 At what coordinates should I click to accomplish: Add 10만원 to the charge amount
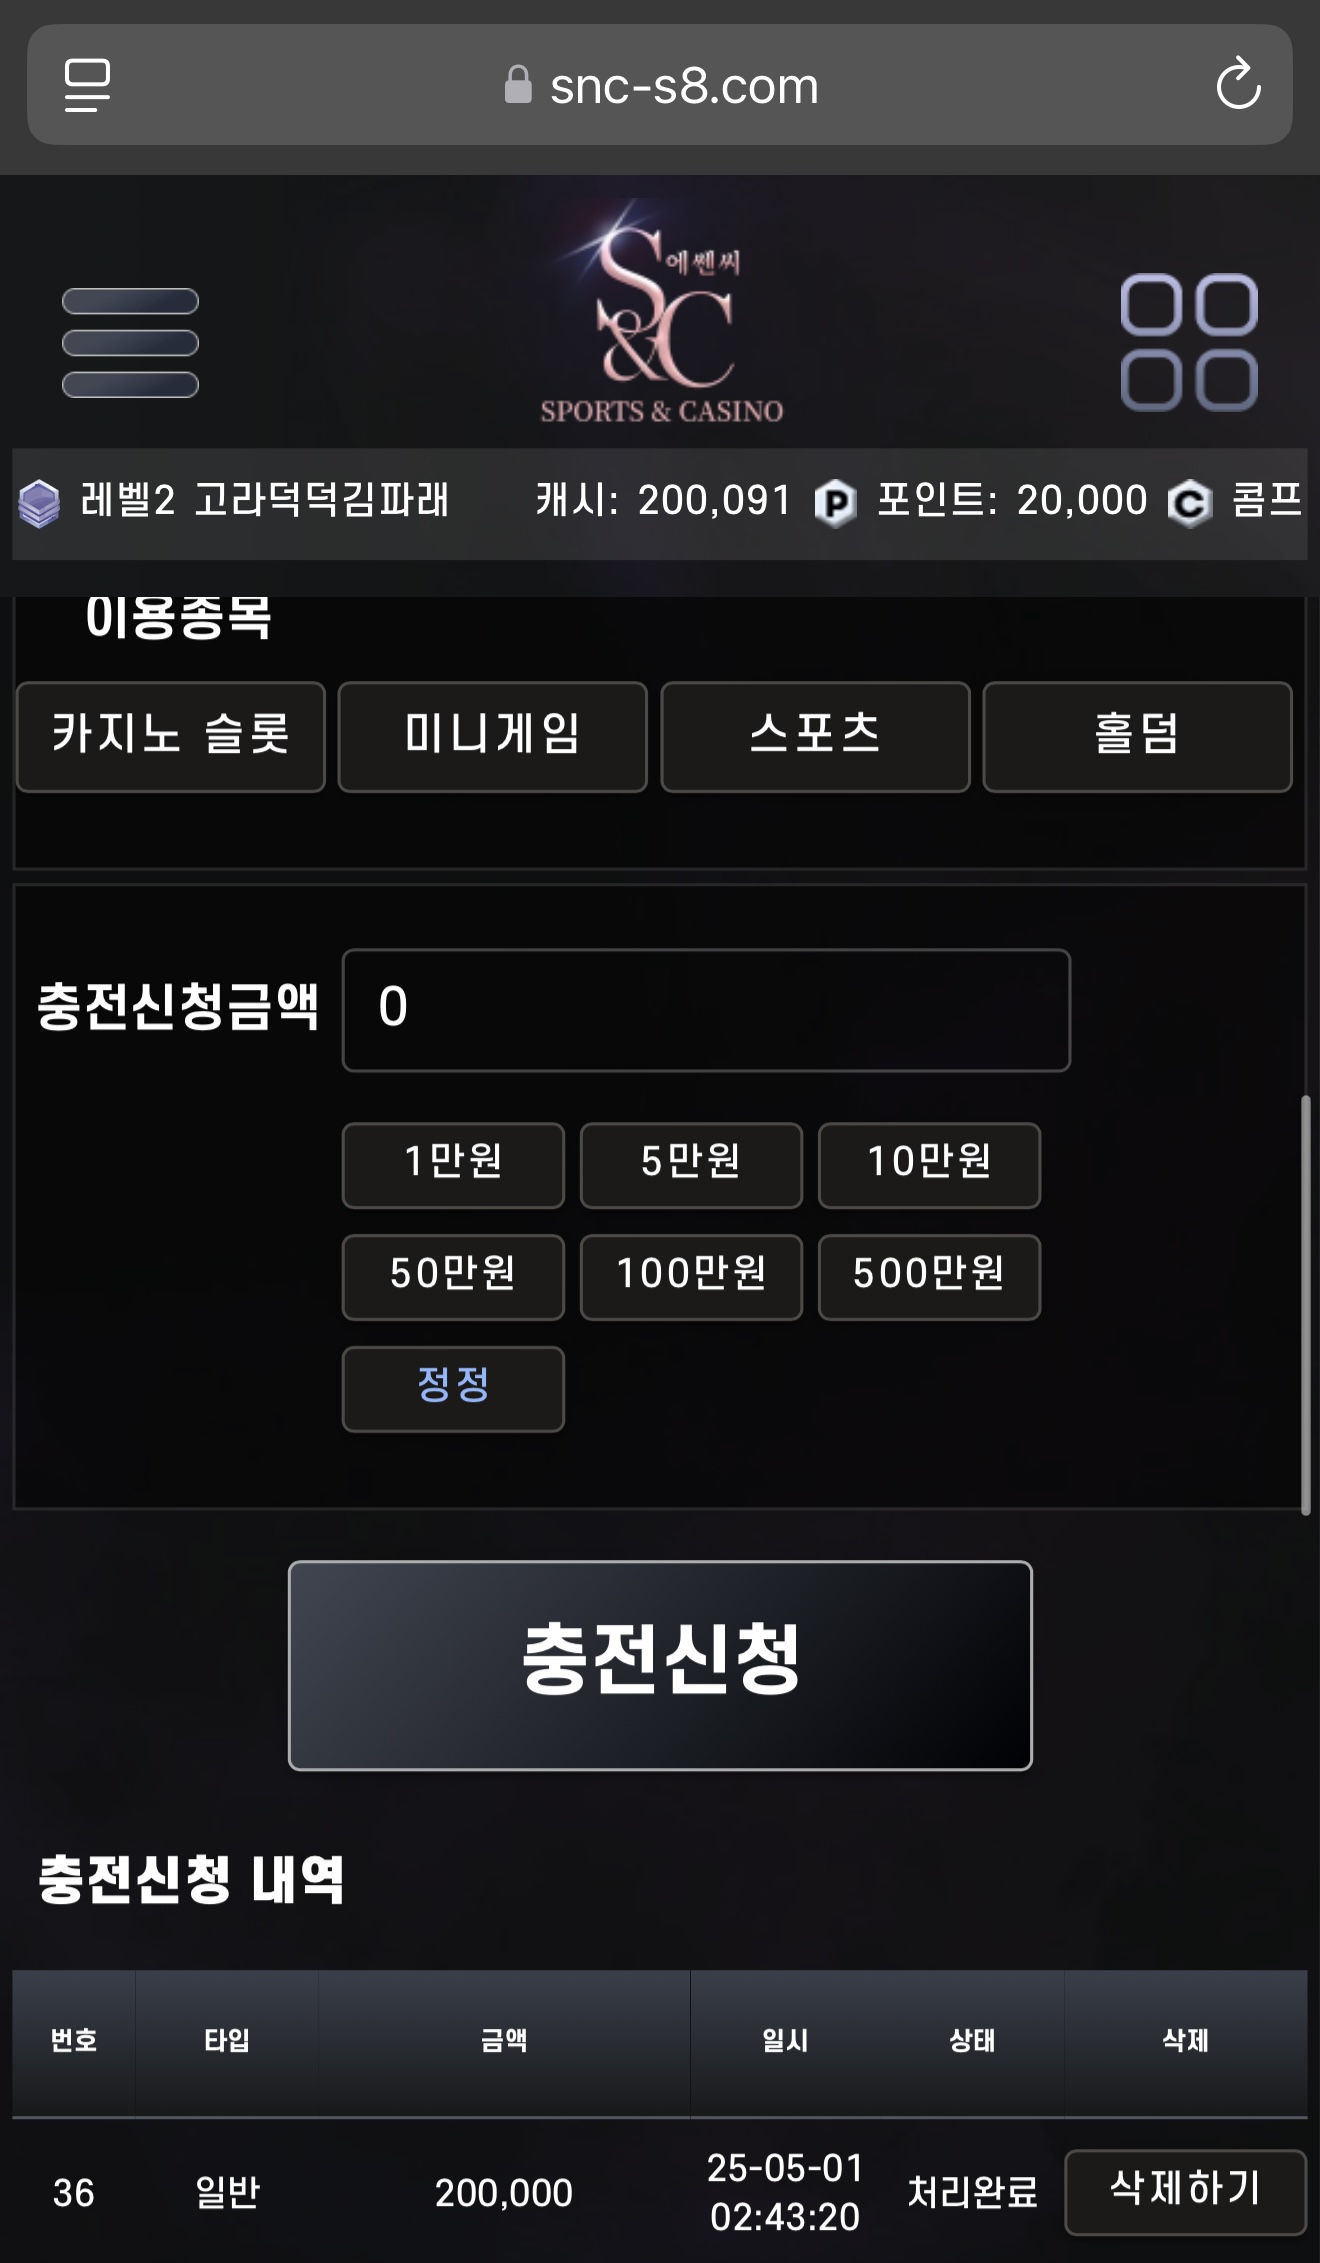[929, 1165]
